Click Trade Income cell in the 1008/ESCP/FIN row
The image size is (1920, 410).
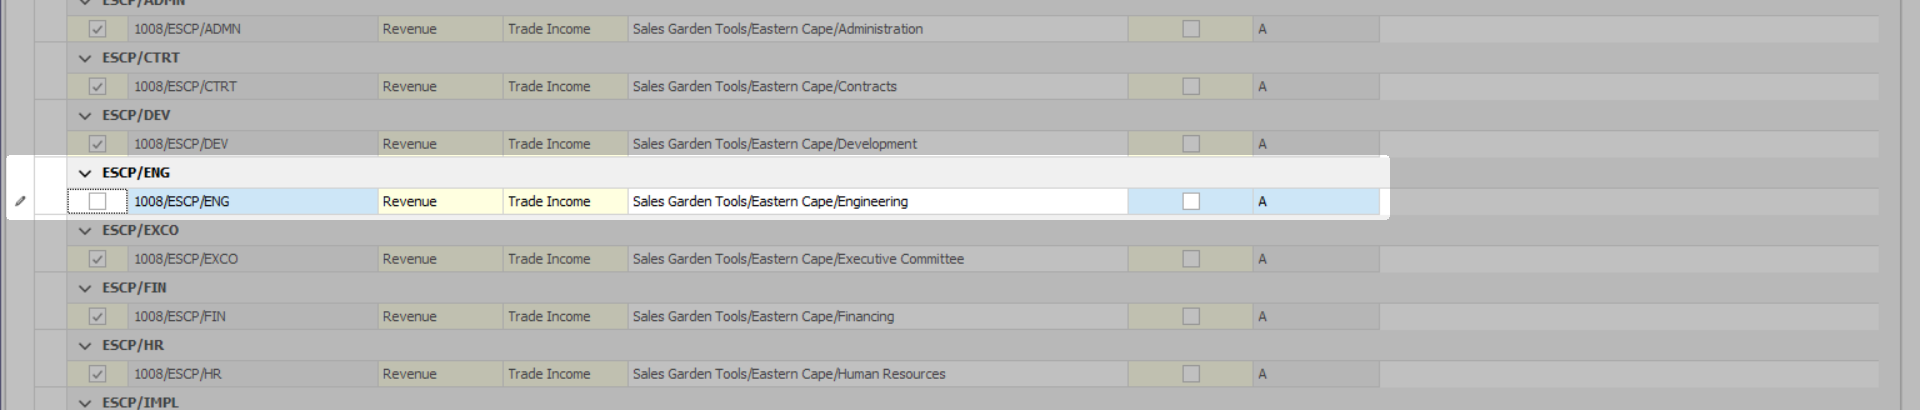point(564,316)
